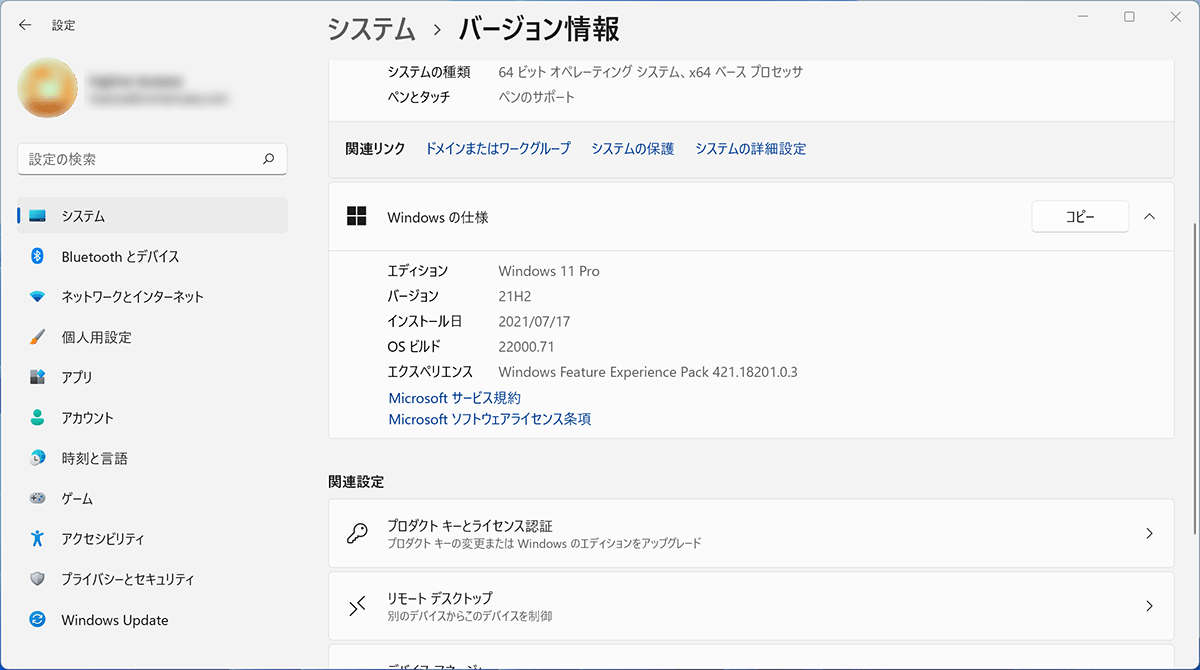Collapse the Windows の仕様 section

tap(1149, 216)
